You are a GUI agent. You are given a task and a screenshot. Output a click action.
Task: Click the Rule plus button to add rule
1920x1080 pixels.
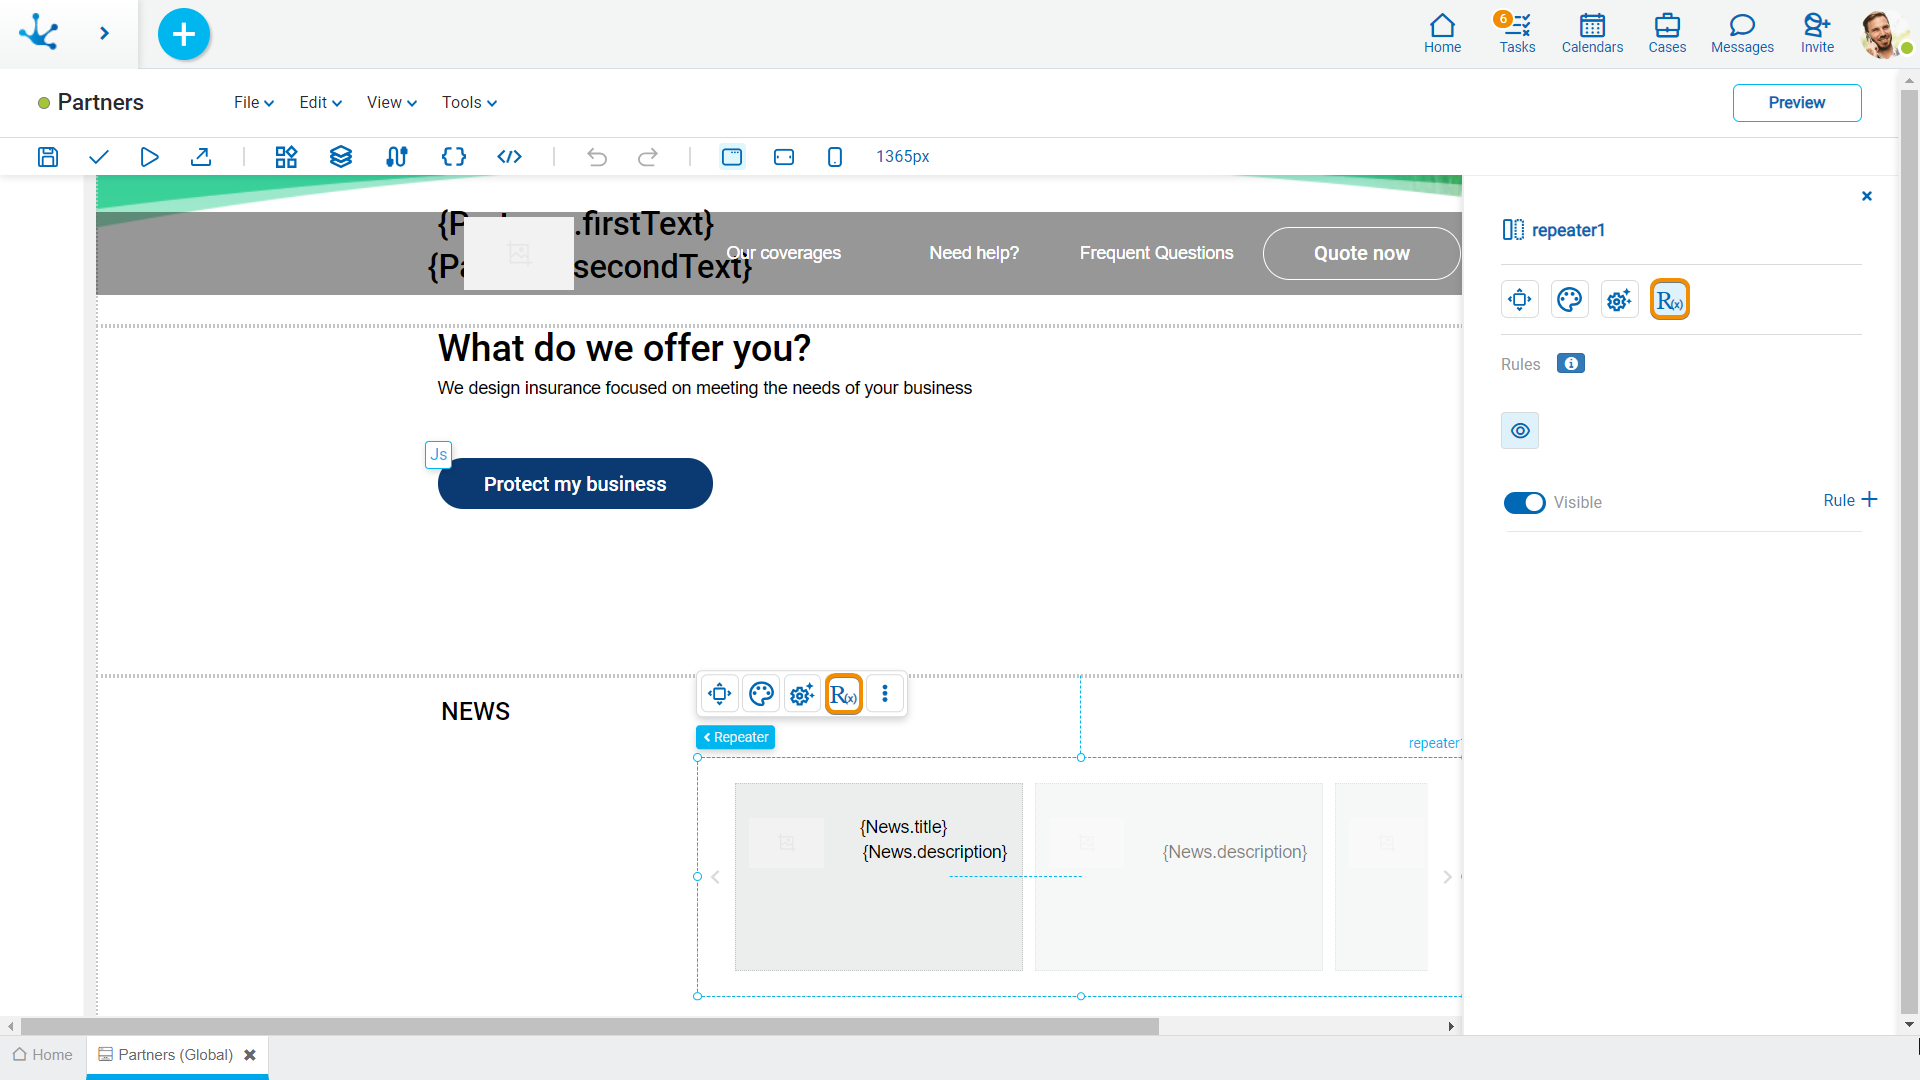(1849, 500)
